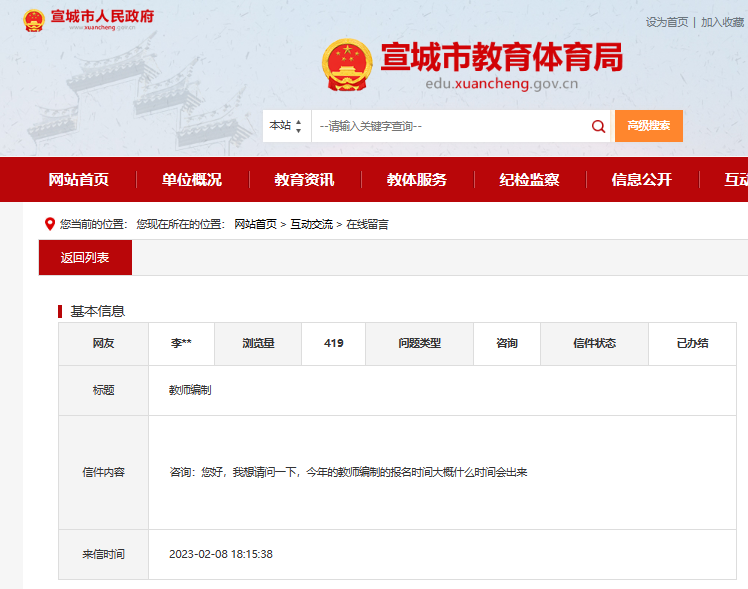Click the Xuancheng government logo emblem
Screen dimensions: 748x589
pyautogui.click(x=34, y=21)
